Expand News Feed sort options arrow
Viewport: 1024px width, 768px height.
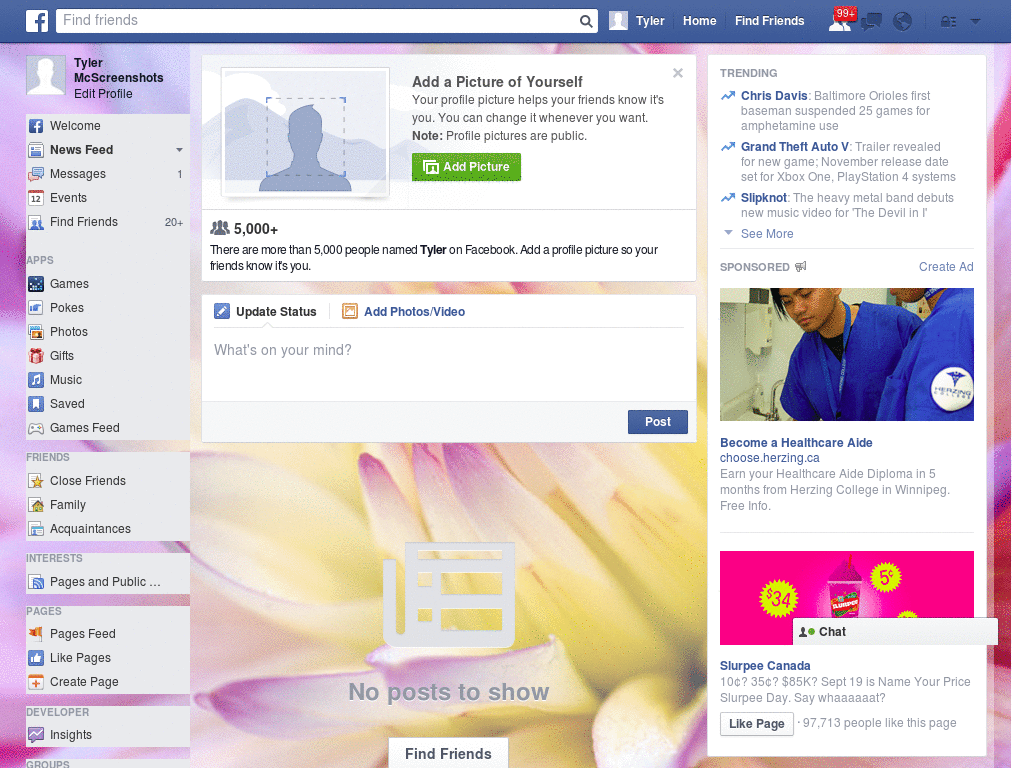point(179,150)
